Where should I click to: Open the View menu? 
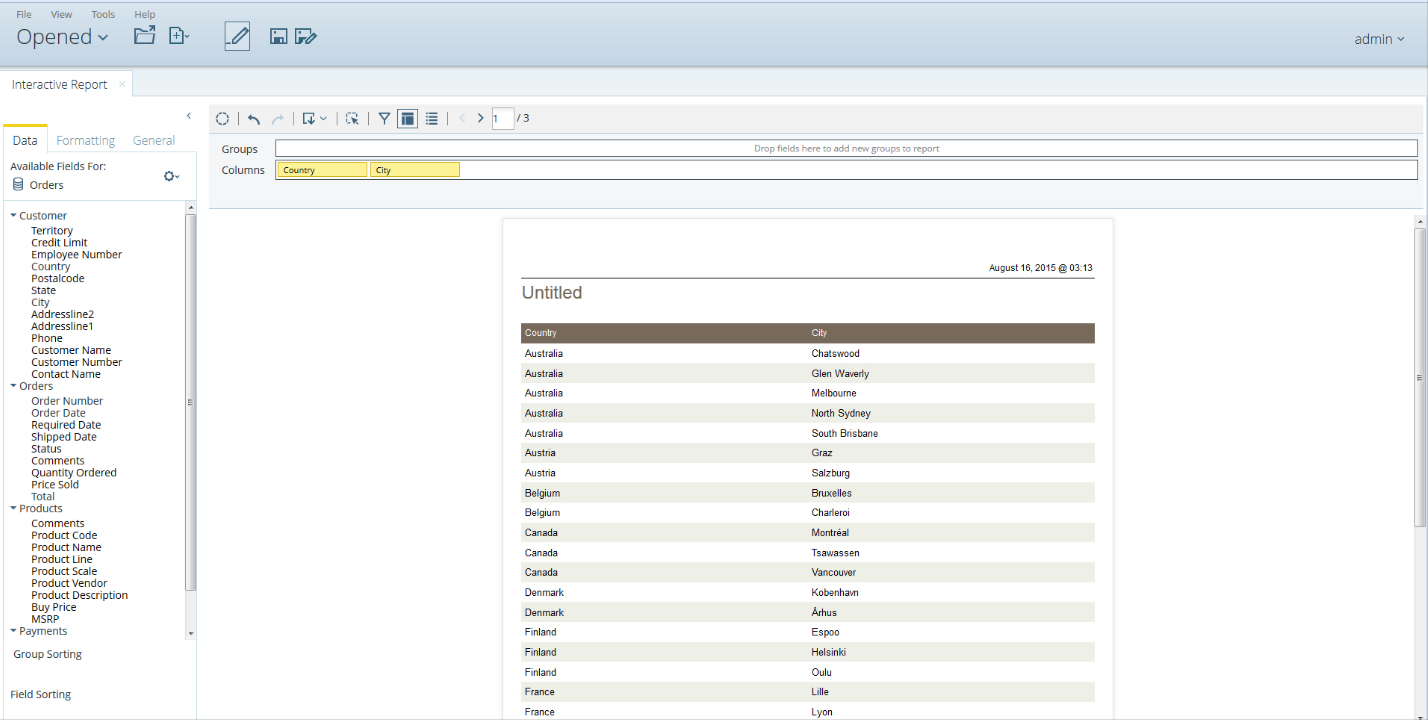pos(62,15)
